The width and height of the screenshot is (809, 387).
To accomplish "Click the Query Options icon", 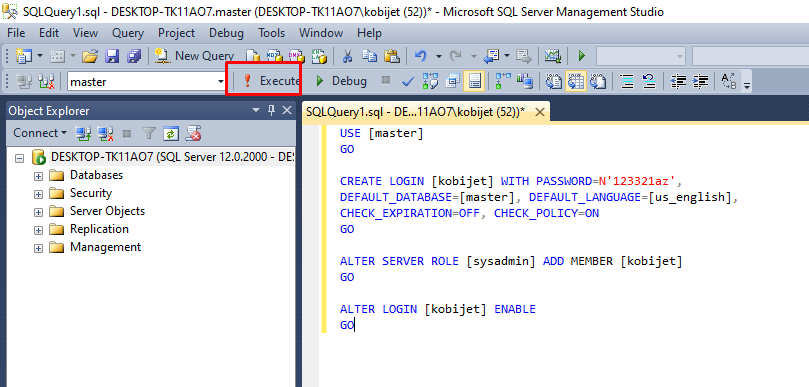I will coord(452,81).
